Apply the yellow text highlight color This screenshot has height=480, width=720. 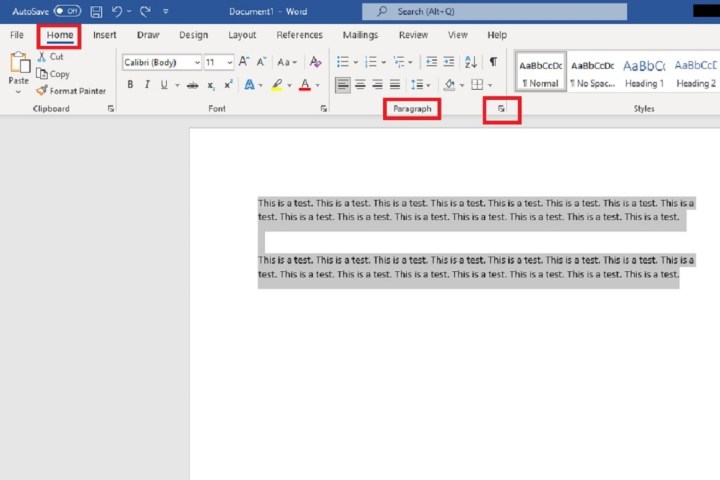(x=277, y=85)
